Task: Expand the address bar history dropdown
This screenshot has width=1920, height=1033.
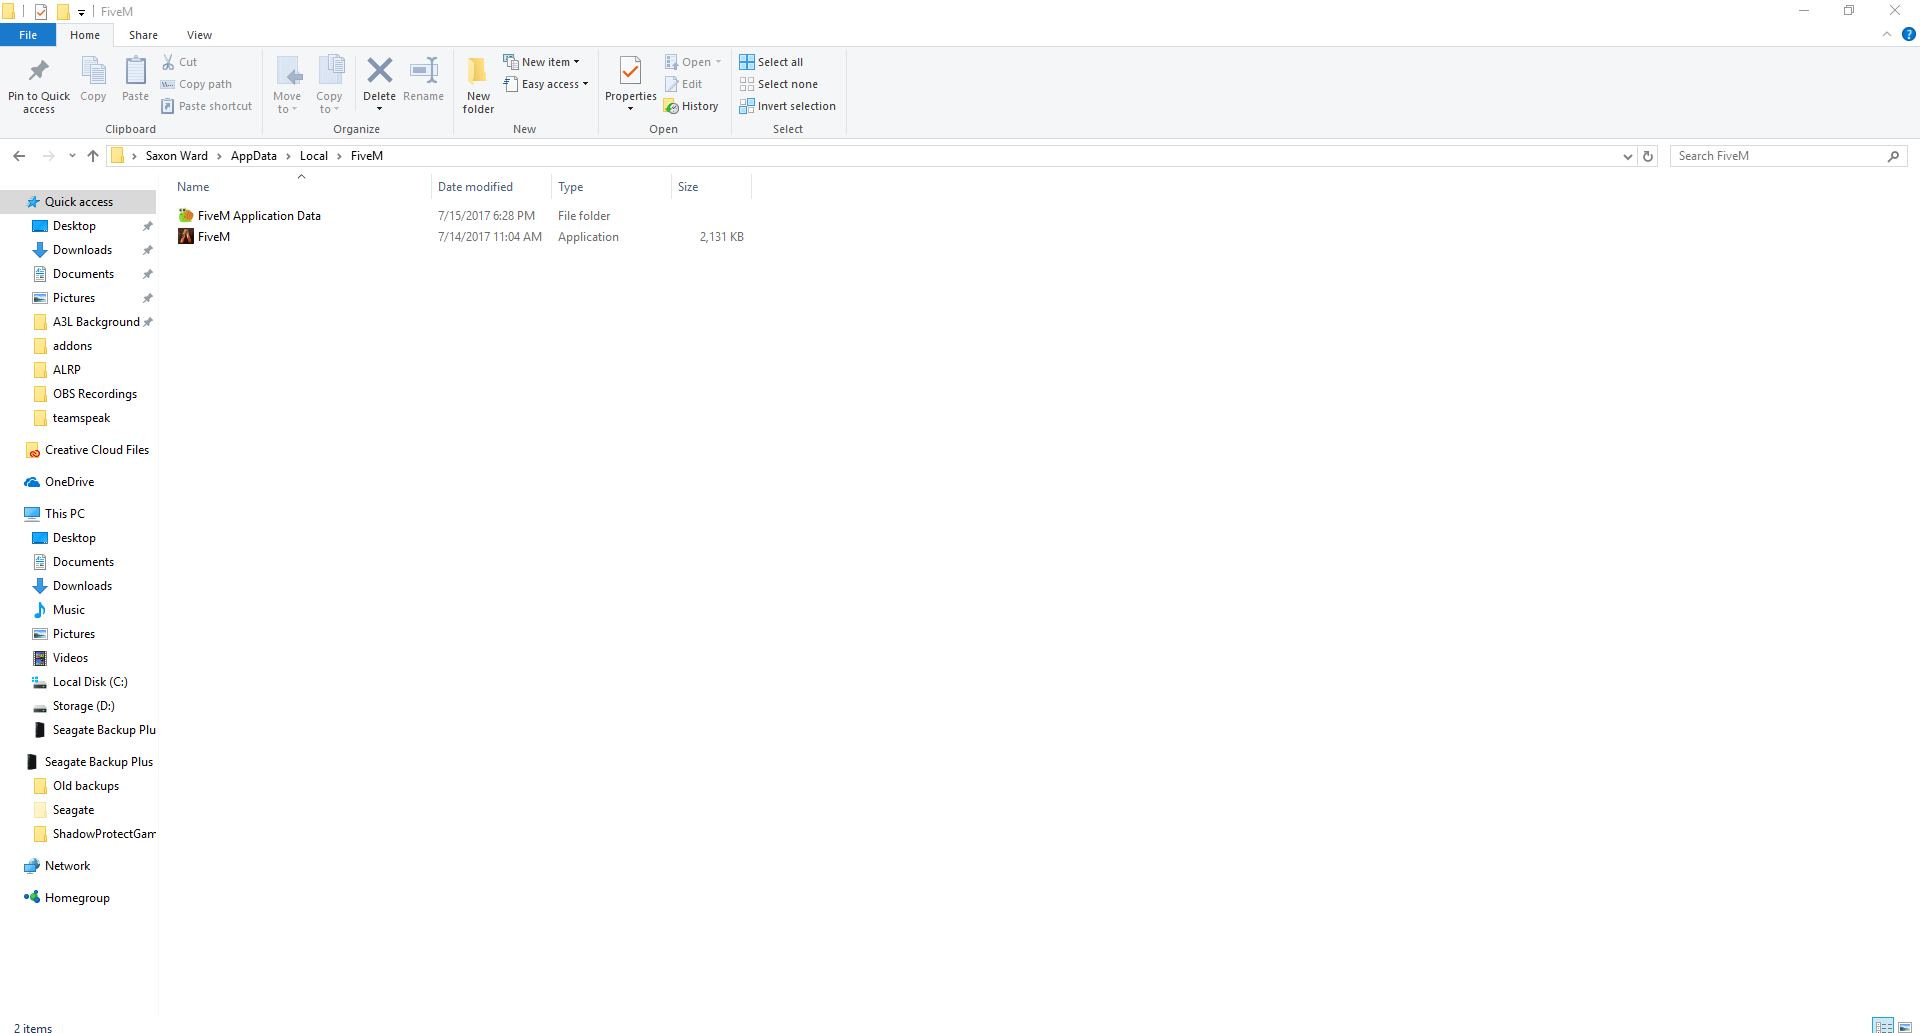Action: pyautogui.click(x=1627, y=156)
